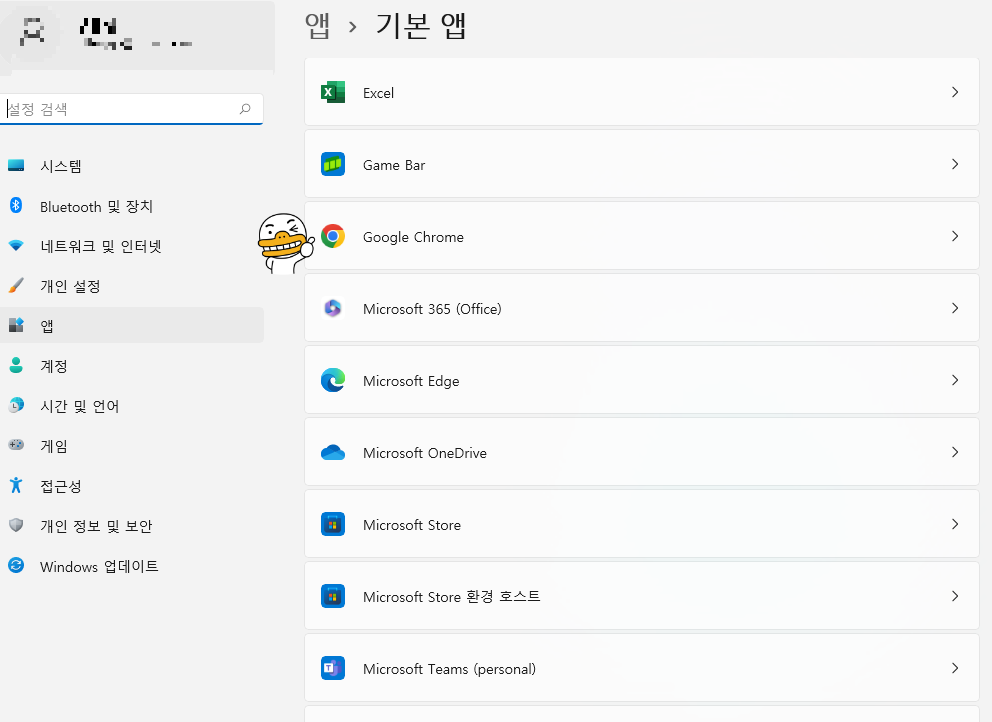Expand the Google Chrome row chevron
This screenshot has height=722, width=992.
click(955, 236)
